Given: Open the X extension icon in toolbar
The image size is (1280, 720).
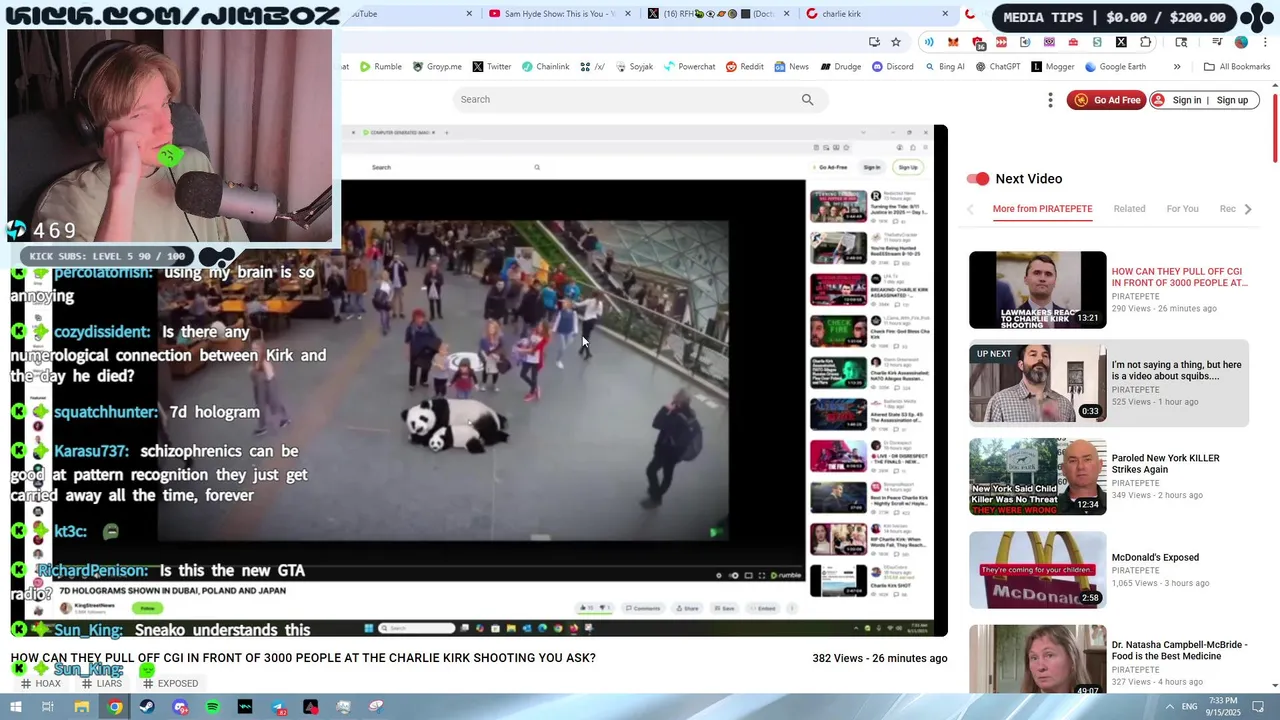Looking at the screenshot, I should point(1121,42).
